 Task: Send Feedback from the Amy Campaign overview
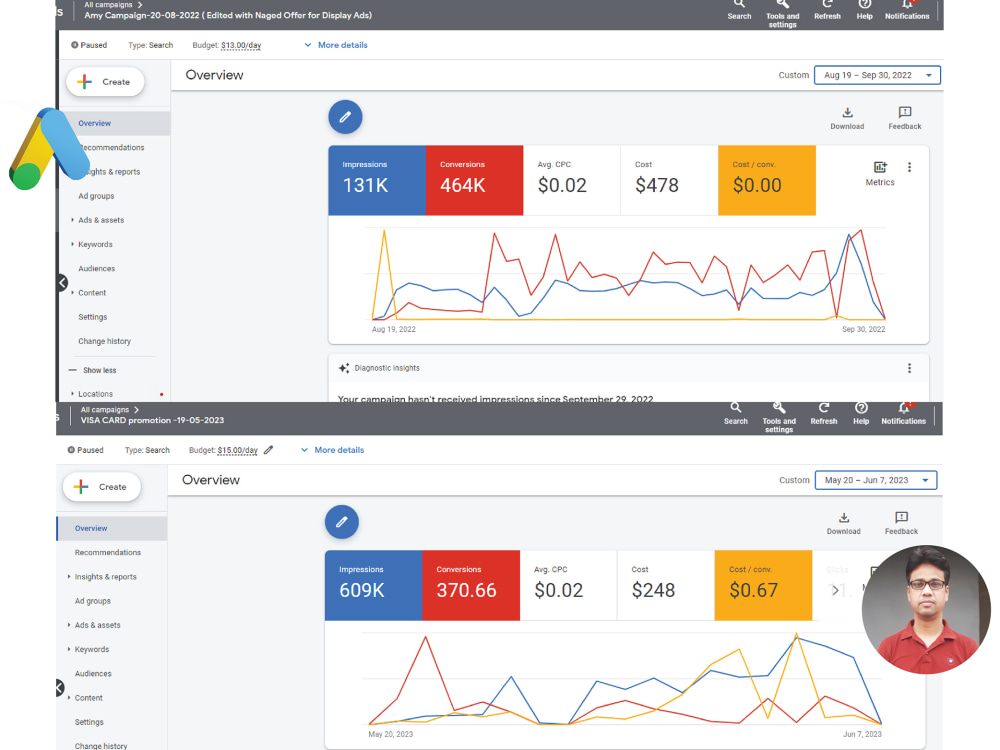904,118
